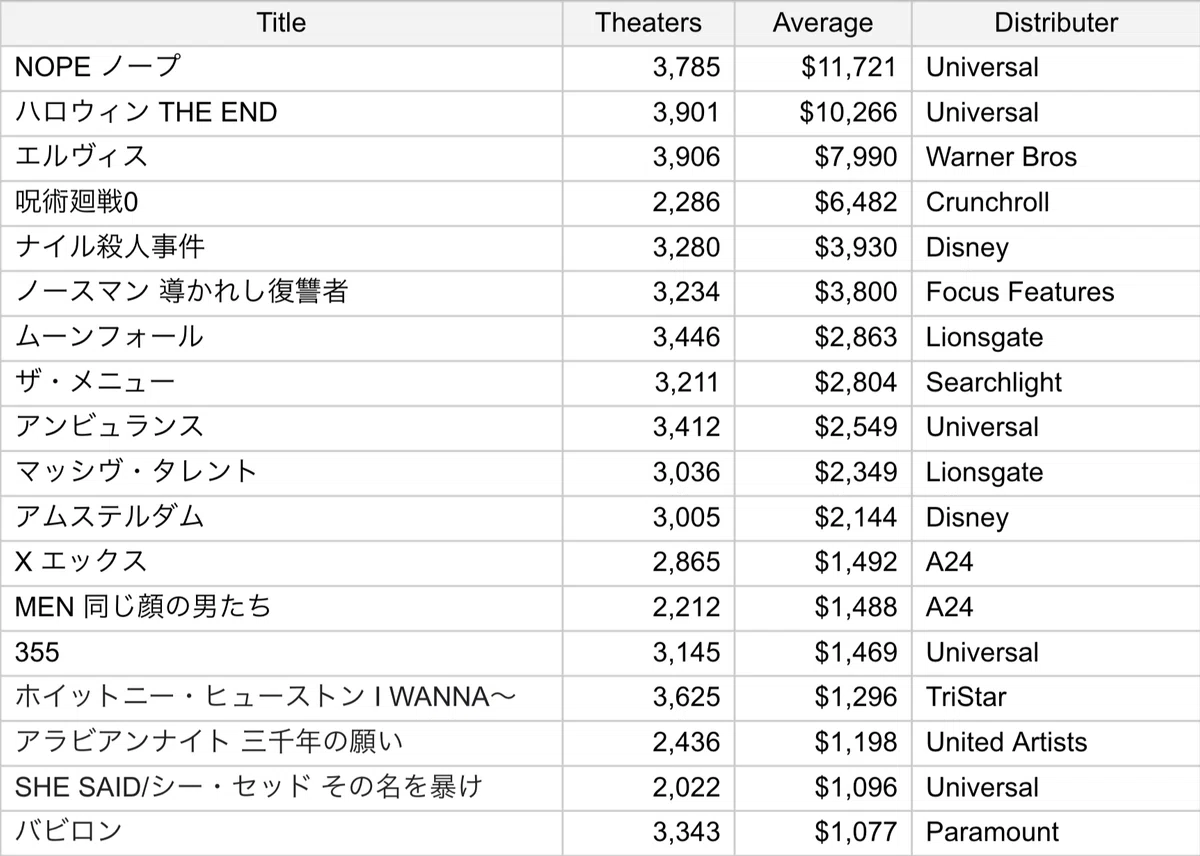Click the United Artists cell
The image size is (1200, 856).
click(x=1056, y=743)
